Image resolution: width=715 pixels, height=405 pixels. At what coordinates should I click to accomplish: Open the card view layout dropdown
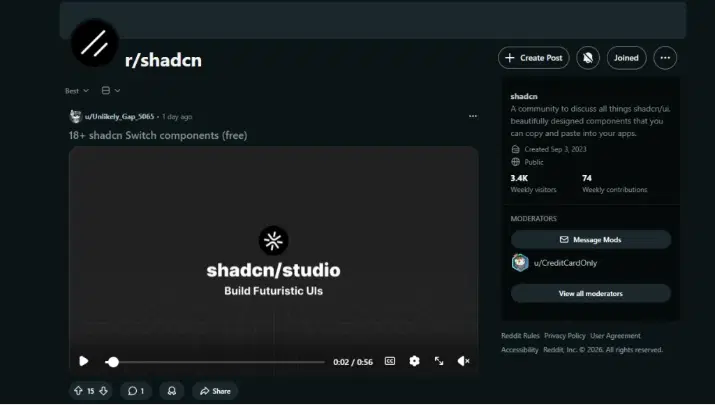click(x=111, y=90)
